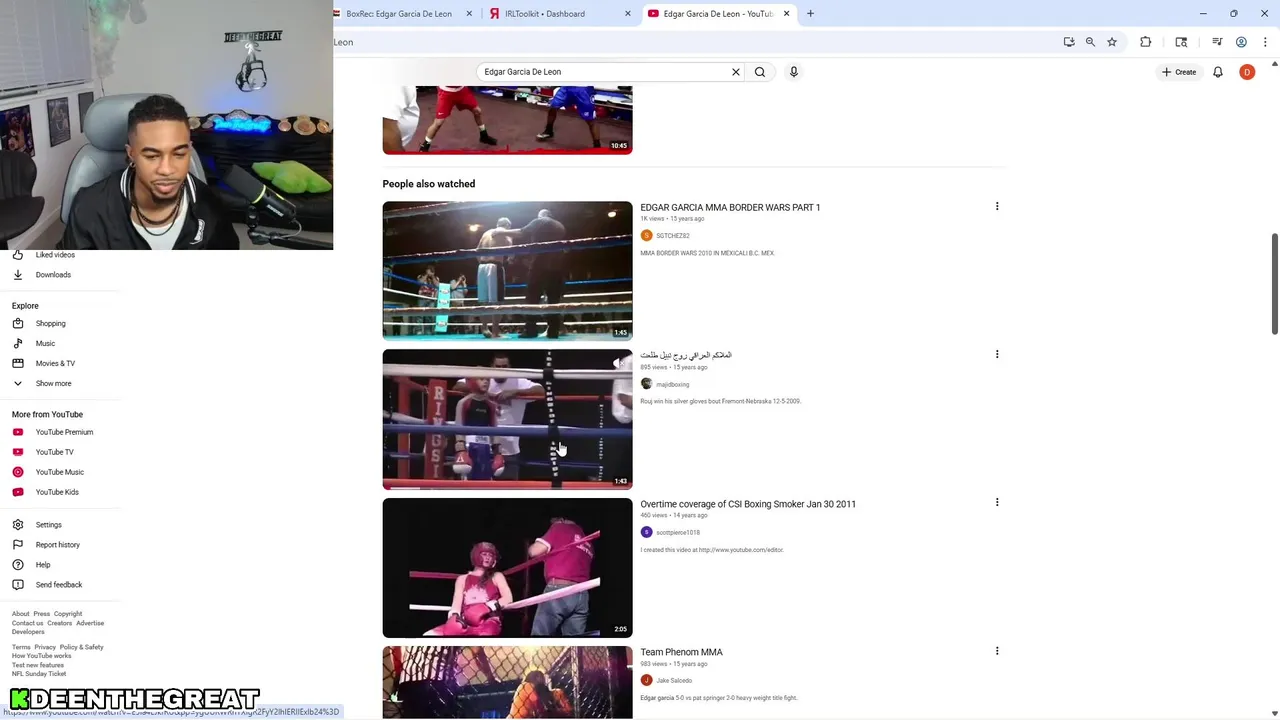This screenshot has width=1280, height=720.
Task: Click SGTCHEZ82 channel name
Action: [673, 236]
